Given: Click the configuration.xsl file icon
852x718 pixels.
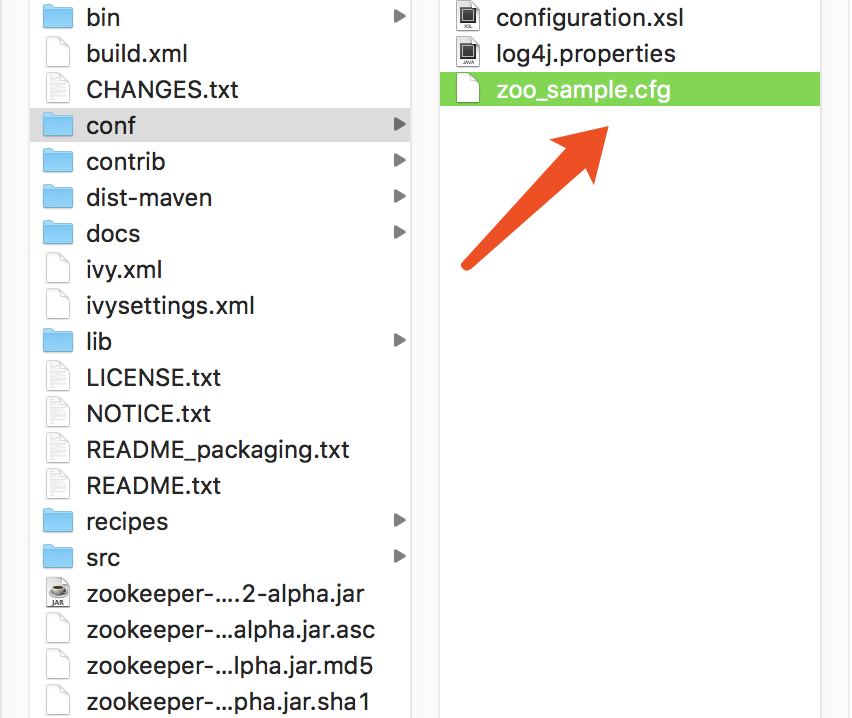Looking at the screenshot, I should click(468, 17).
